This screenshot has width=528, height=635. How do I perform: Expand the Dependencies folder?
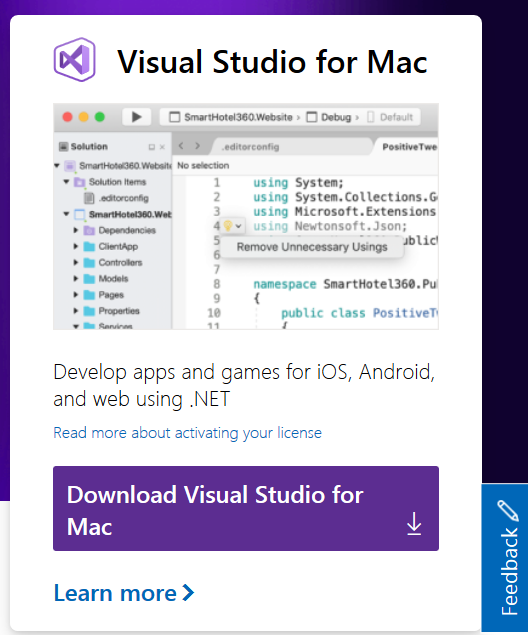(x=76, y=230)
